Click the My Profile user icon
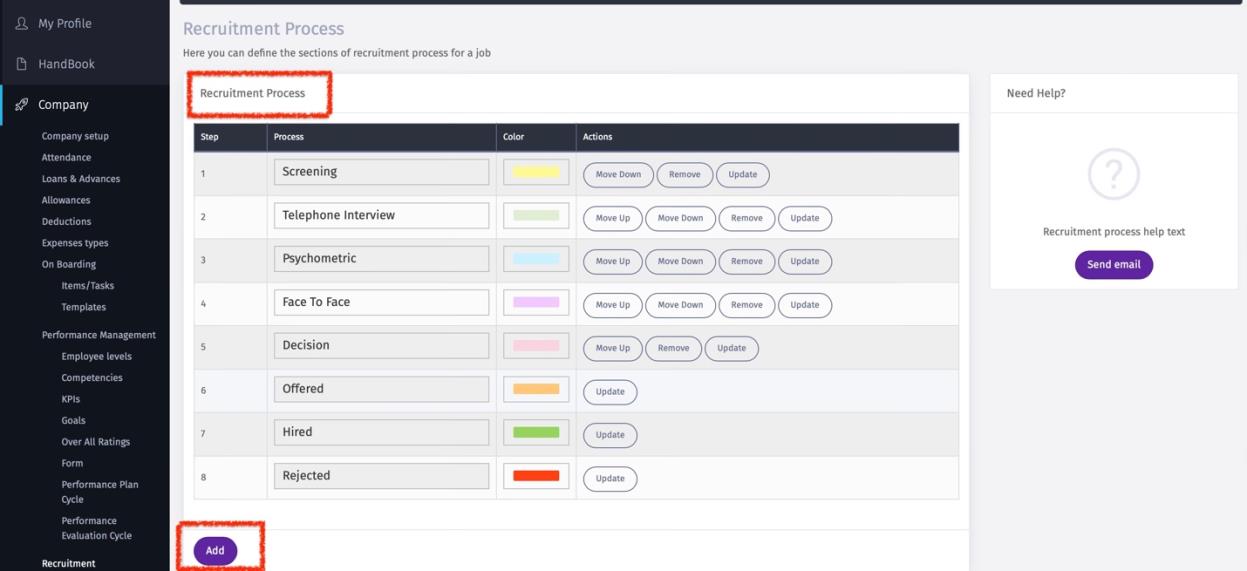Image resolution: width=1247 pixels, height=571 pixels. (x=21, y=23)
